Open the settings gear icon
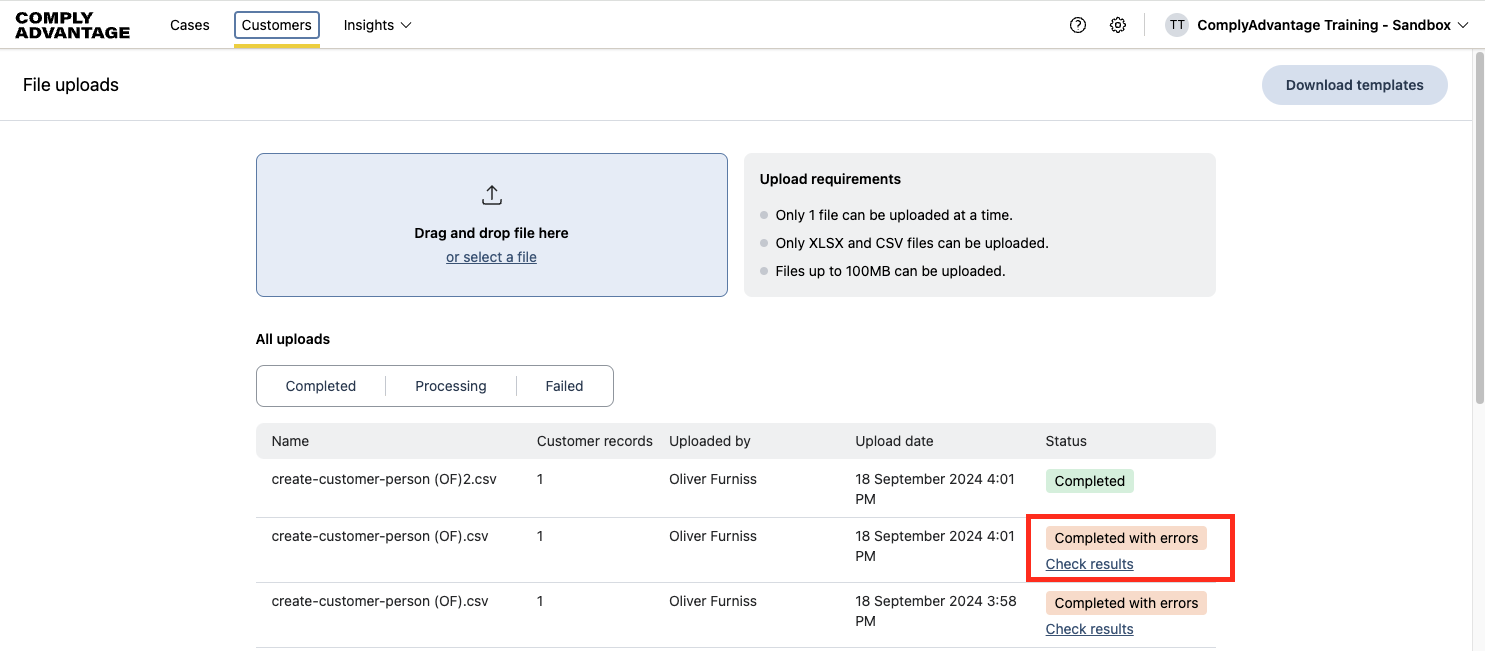 click(x=1117, y=24)
